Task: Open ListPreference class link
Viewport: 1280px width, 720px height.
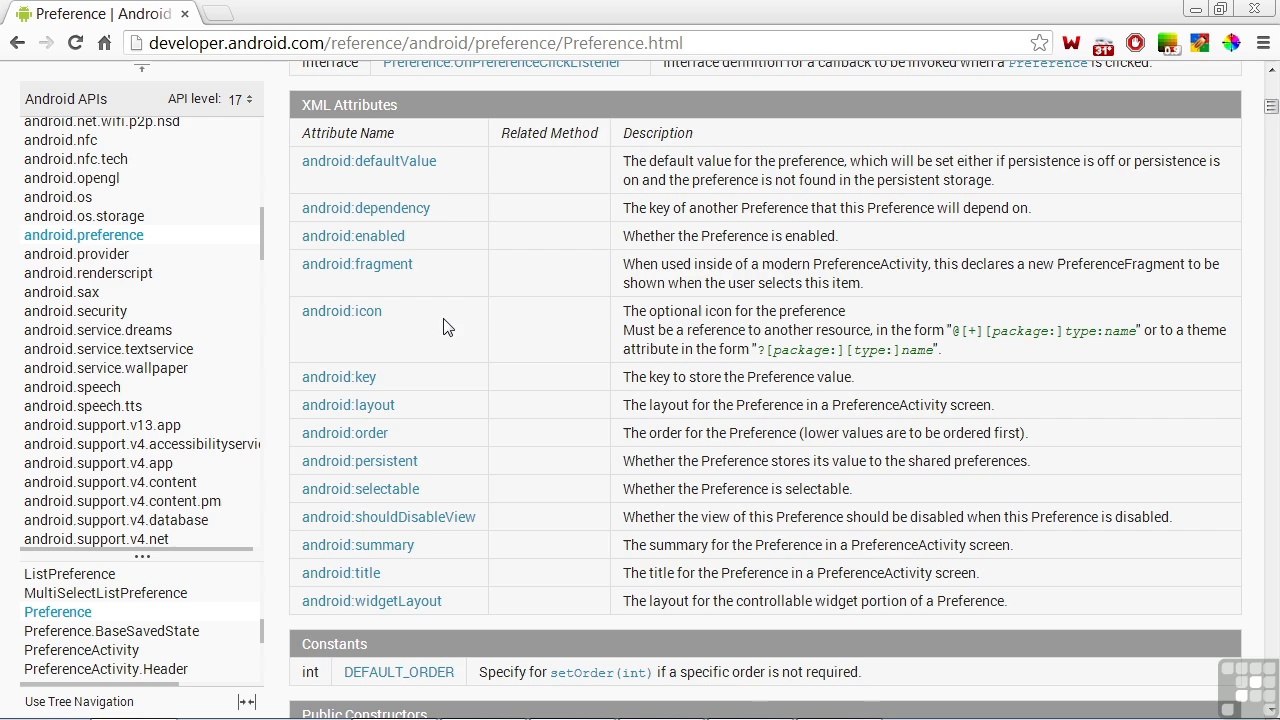Action: point(70,574)
